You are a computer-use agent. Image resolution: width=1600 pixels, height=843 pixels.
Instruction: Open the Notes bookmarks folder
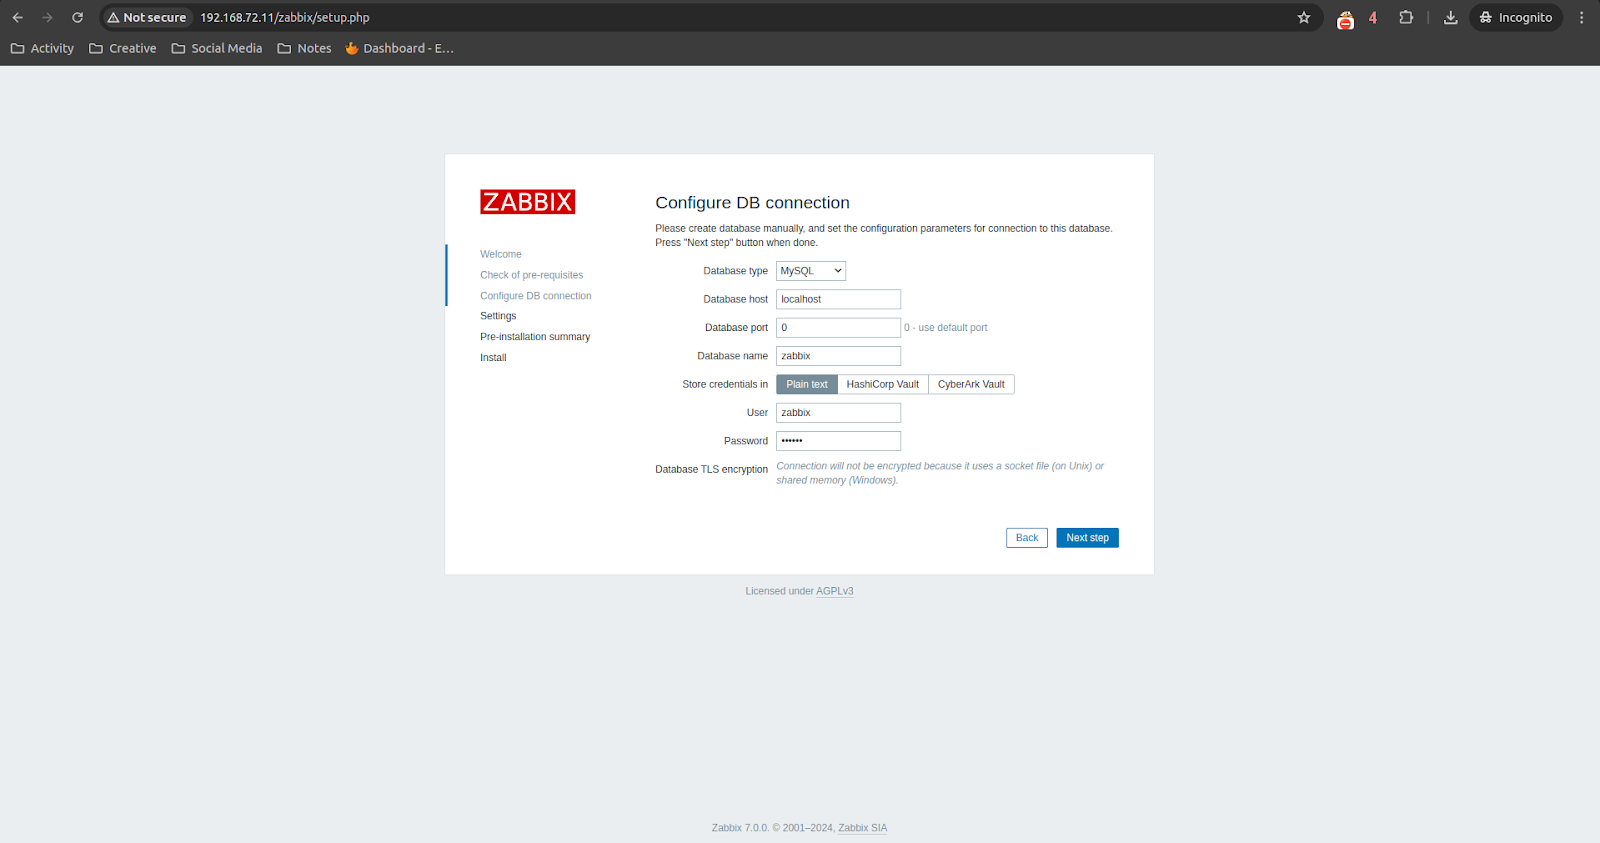point(304,48)
